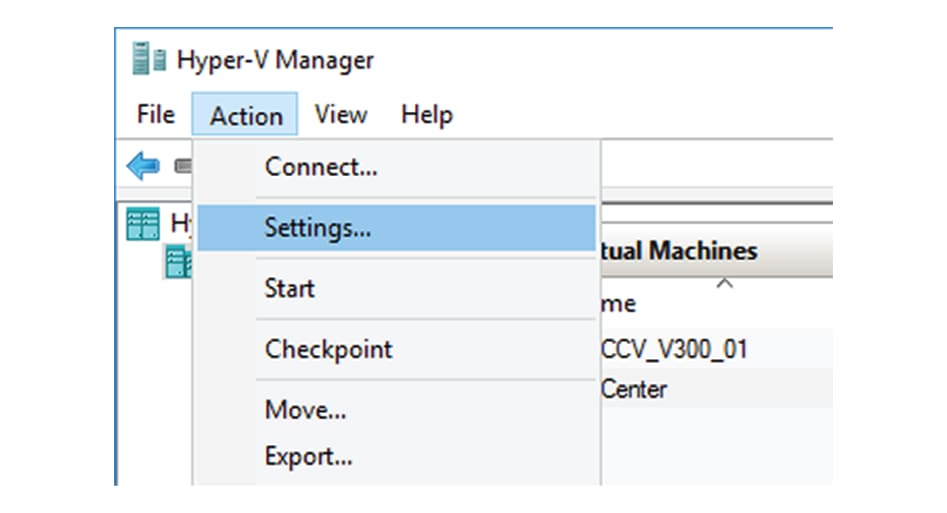Choose Start from the Action menu
947x513 pixels.
point(396,288)
